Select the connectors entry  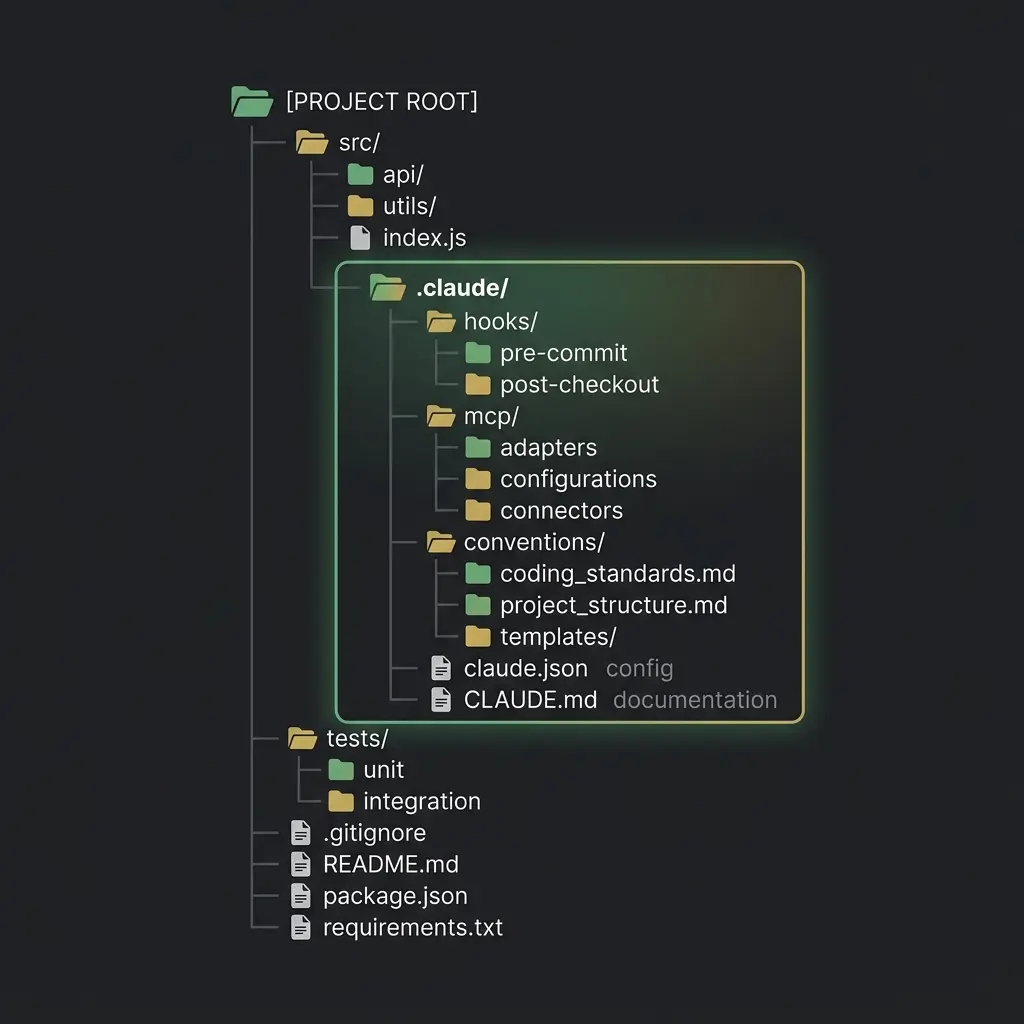point(562,511)
